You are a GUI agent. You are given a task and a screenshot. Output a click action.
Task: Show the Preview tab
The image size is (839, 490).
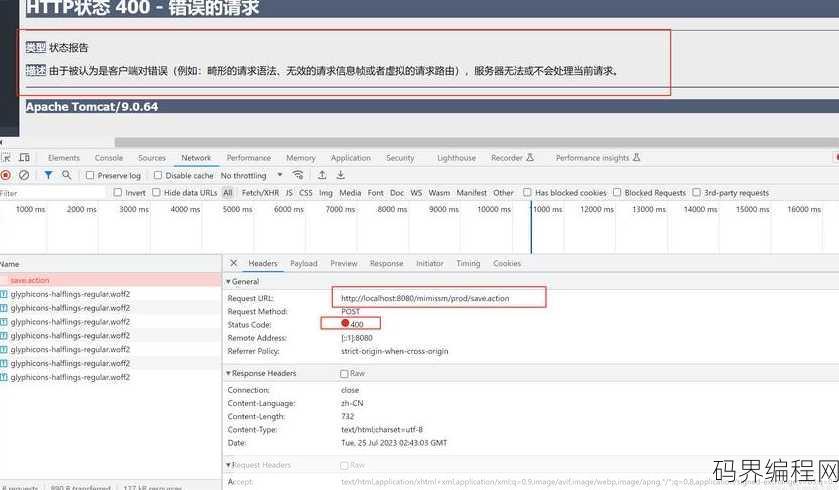(x=344, y=263)
